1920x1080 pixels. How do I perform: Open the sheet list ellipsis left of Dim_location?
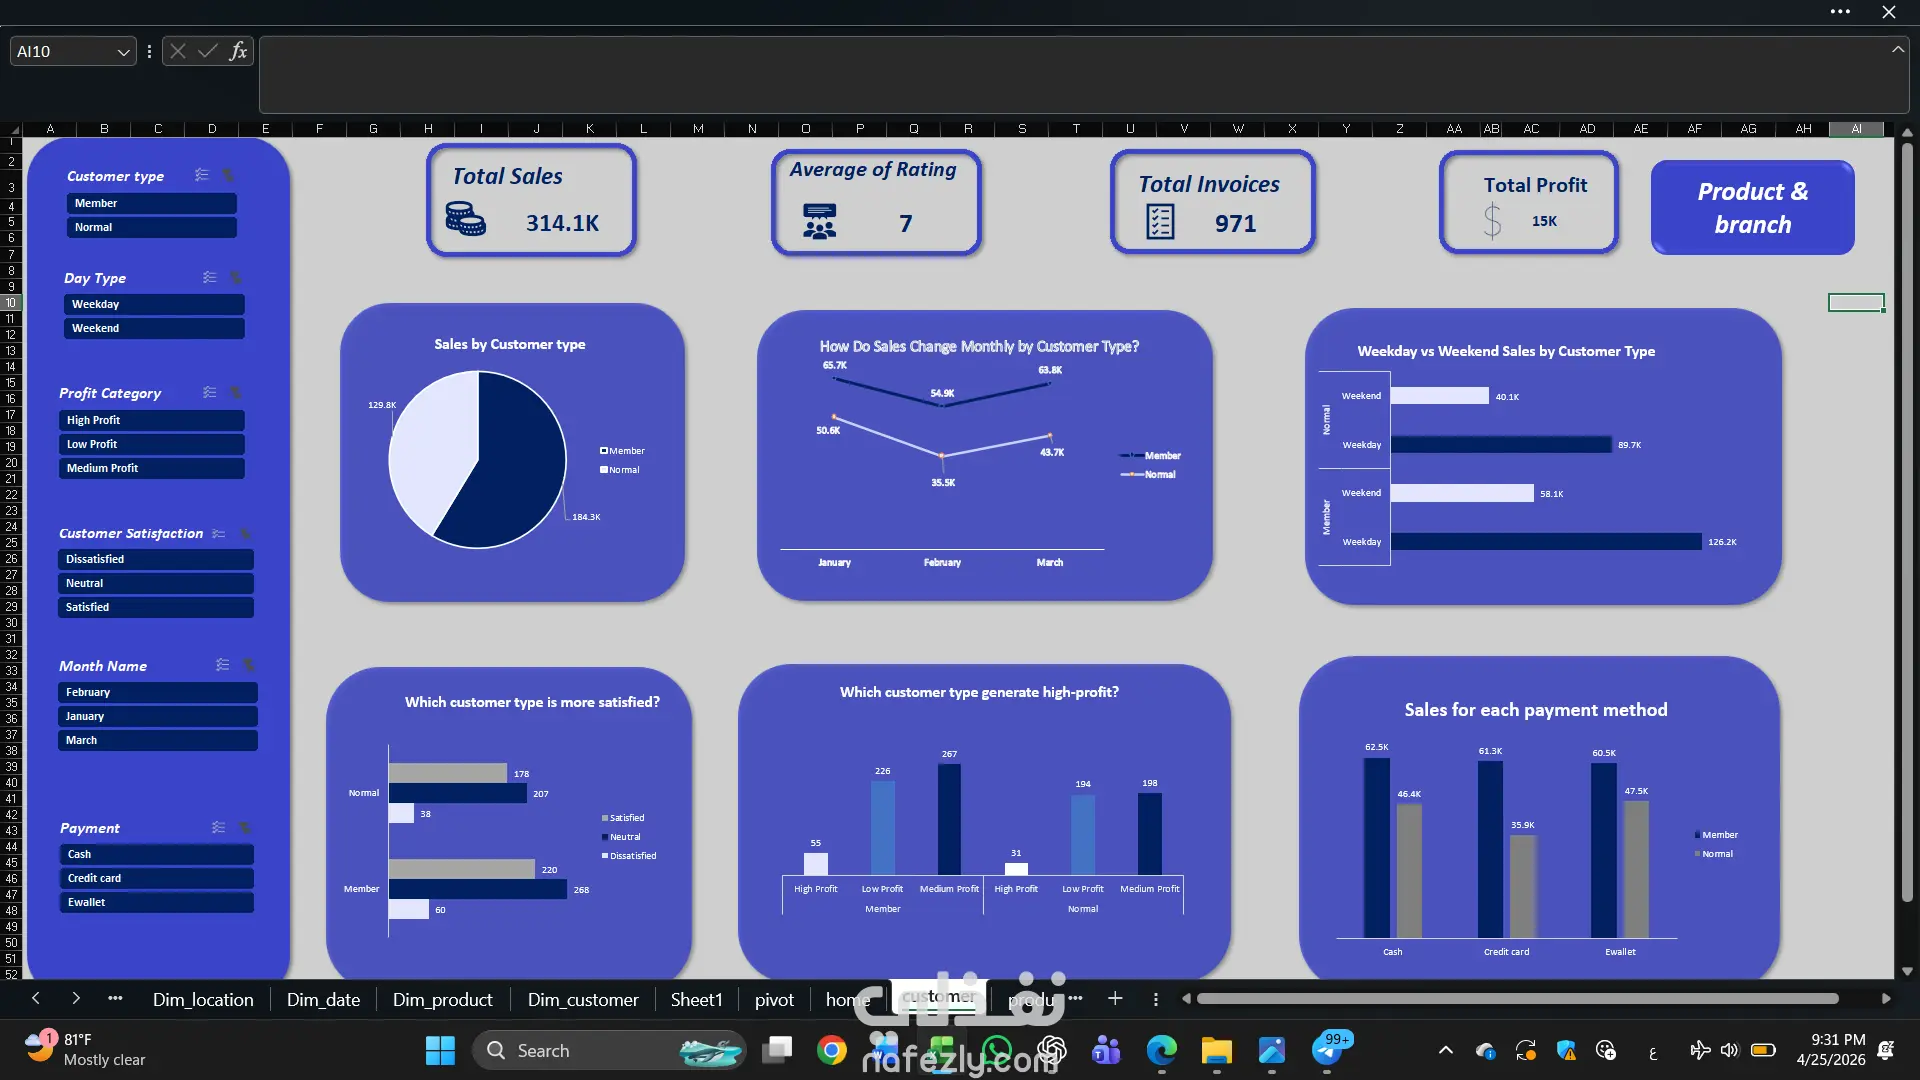115,998
